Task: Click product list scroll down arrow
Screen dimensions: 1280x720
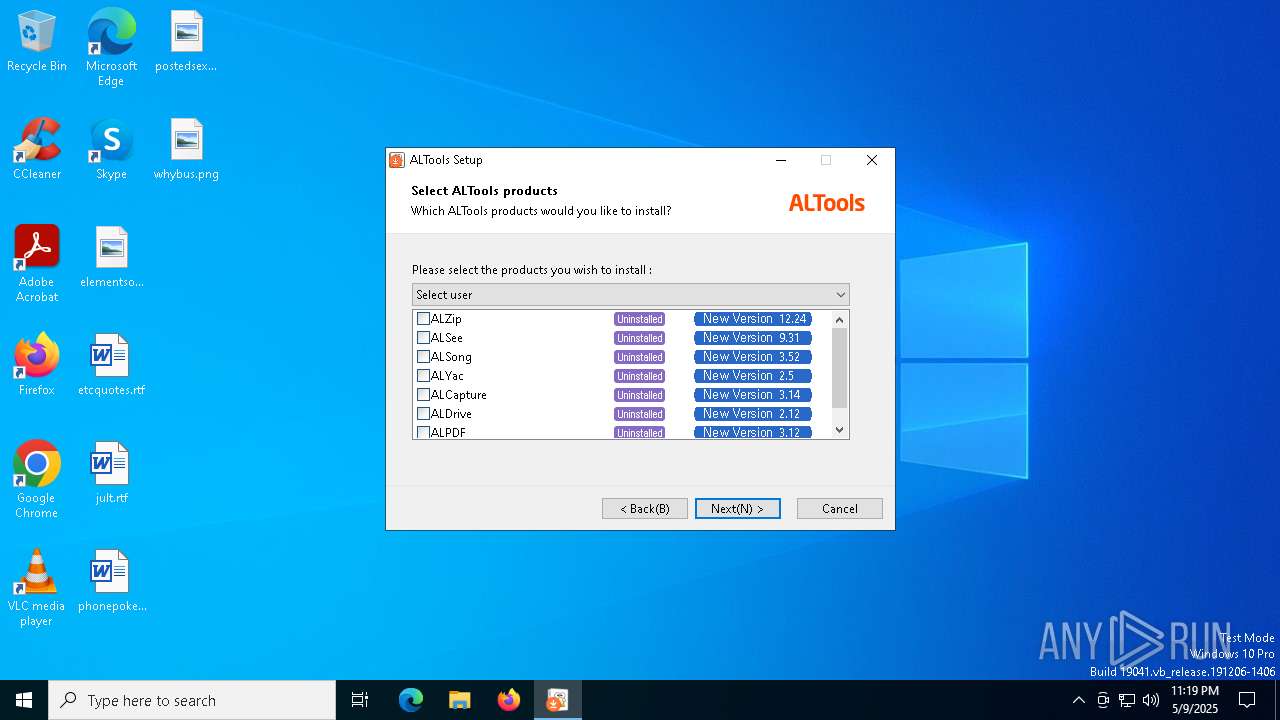Action: [x=840, y=430]
